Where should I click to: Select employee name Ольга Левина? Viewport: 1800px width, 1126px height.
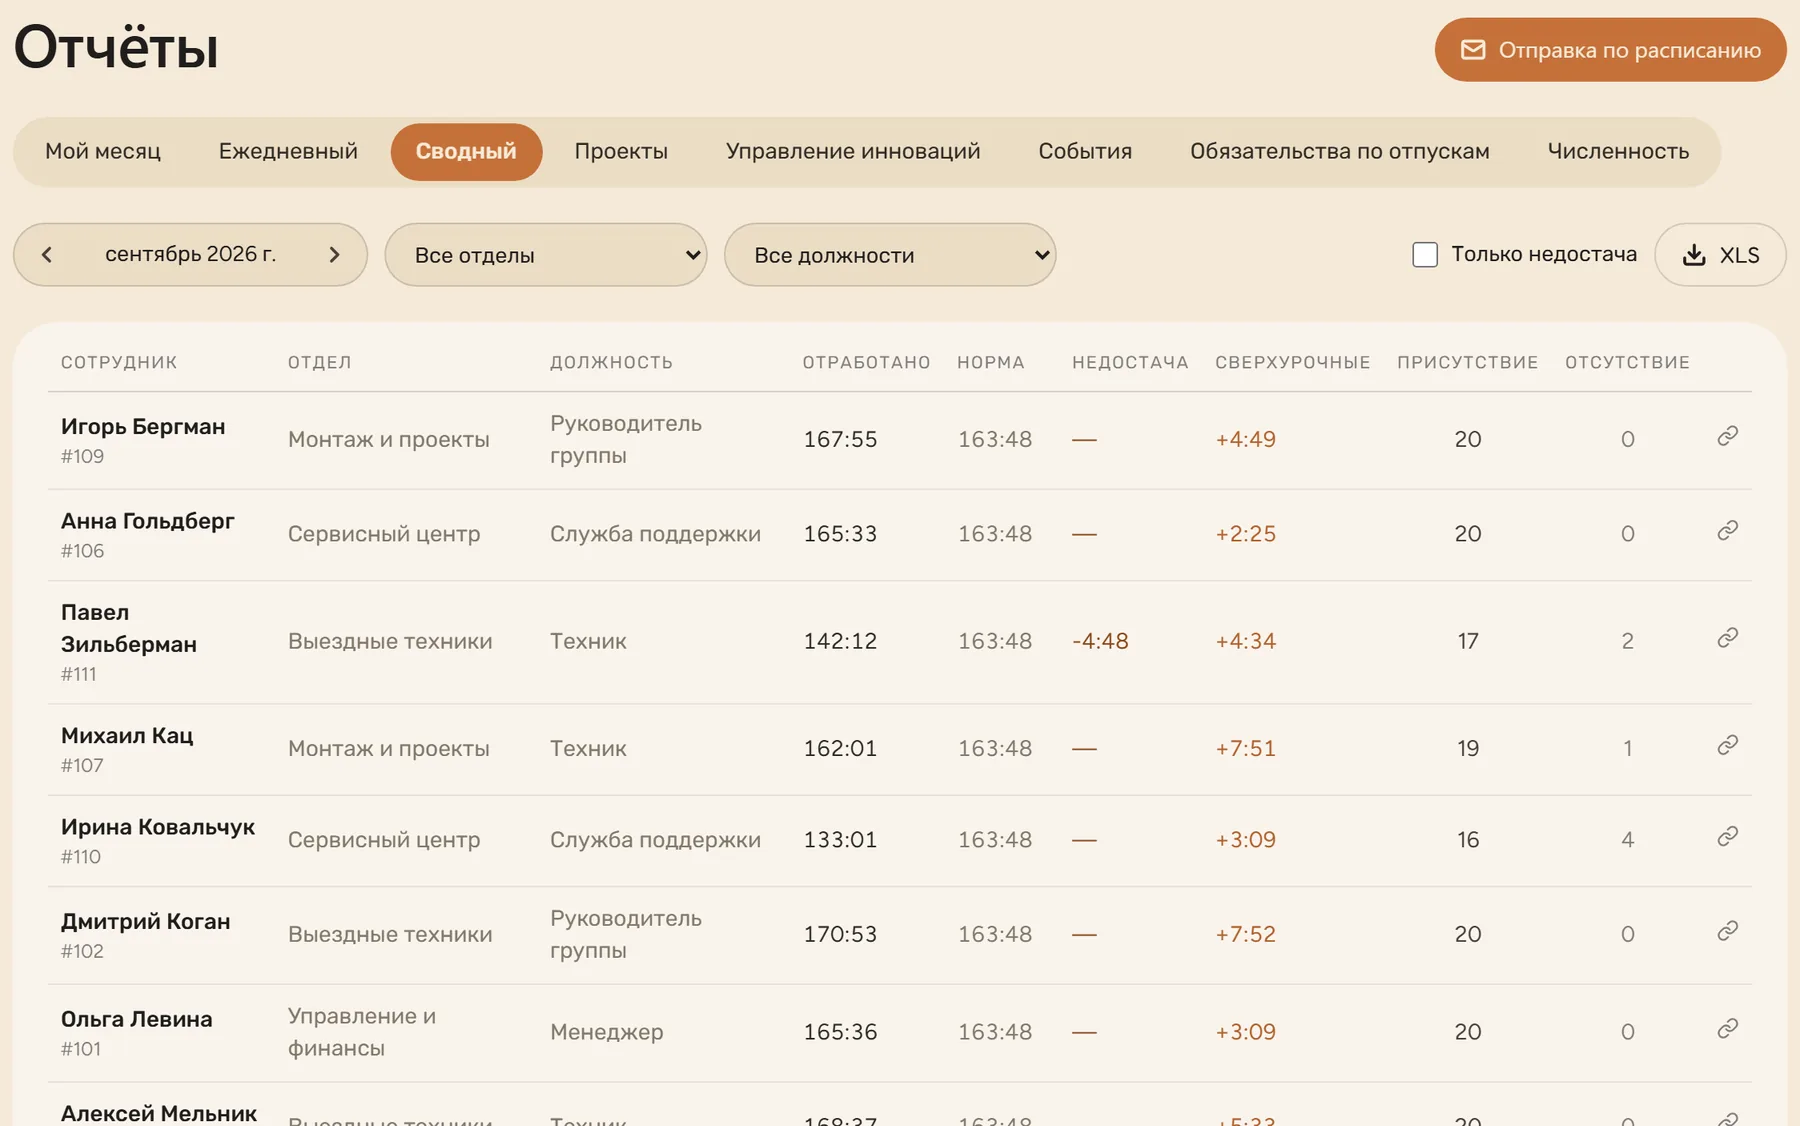(x=136, y=1019)
